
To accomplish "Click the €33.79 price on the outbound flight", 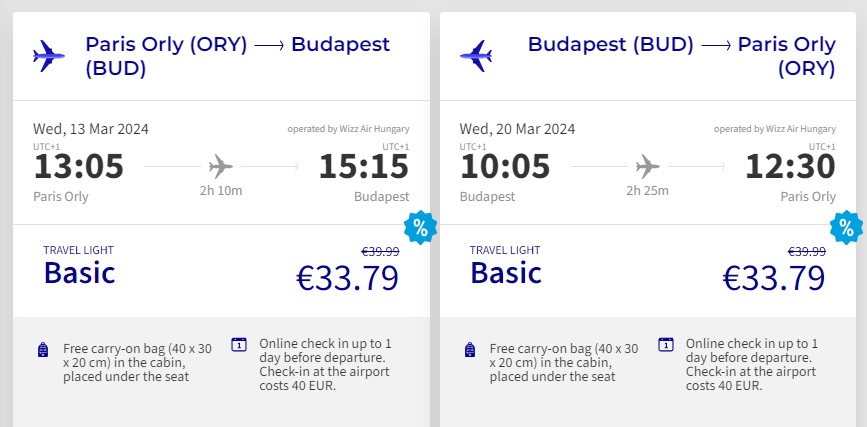I will click(347, 277).
